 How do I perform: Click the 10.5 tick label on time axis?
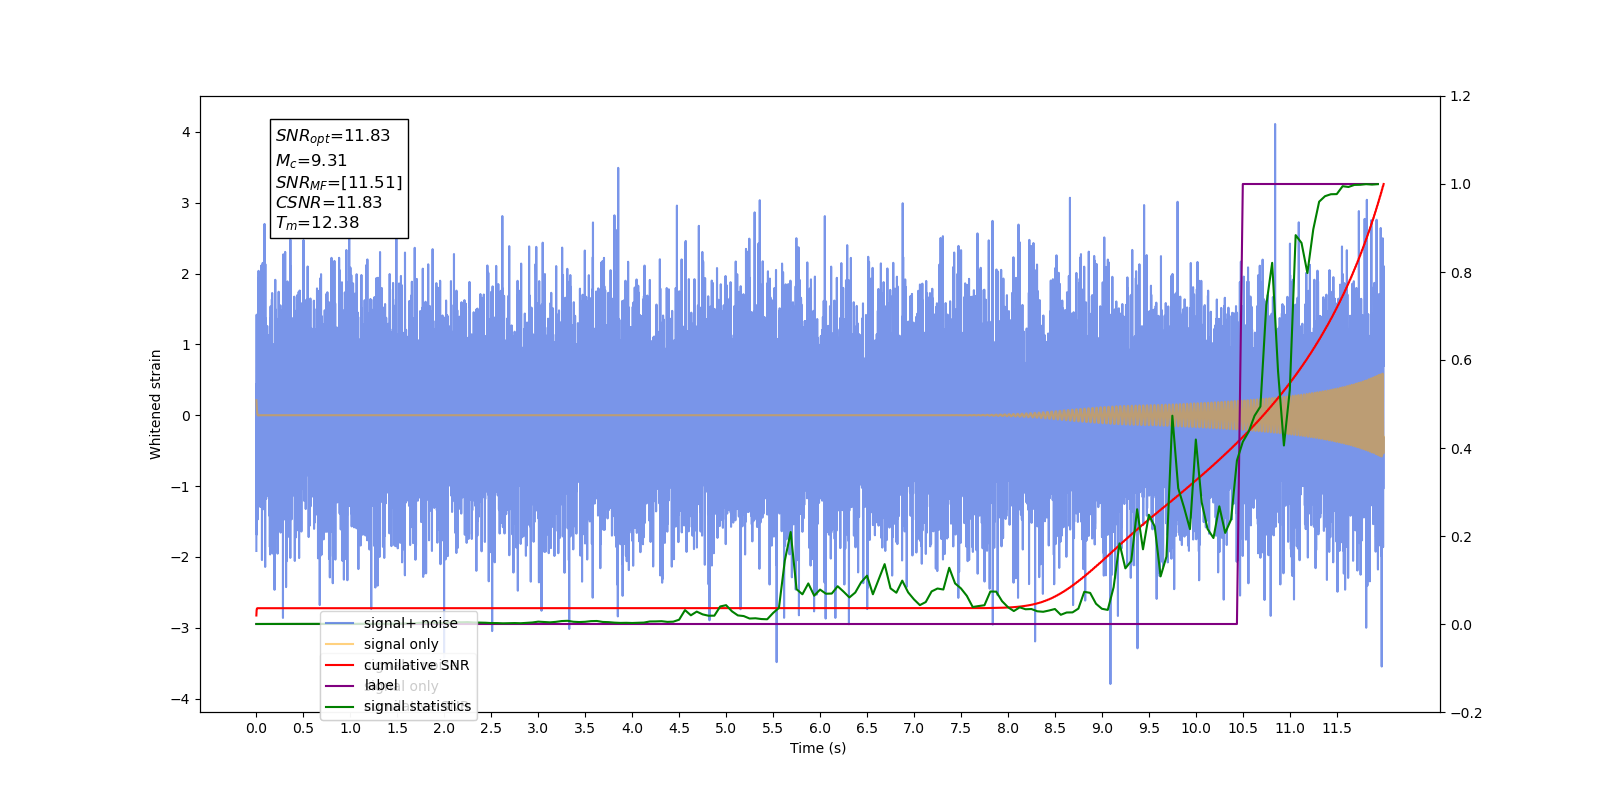1243,728
